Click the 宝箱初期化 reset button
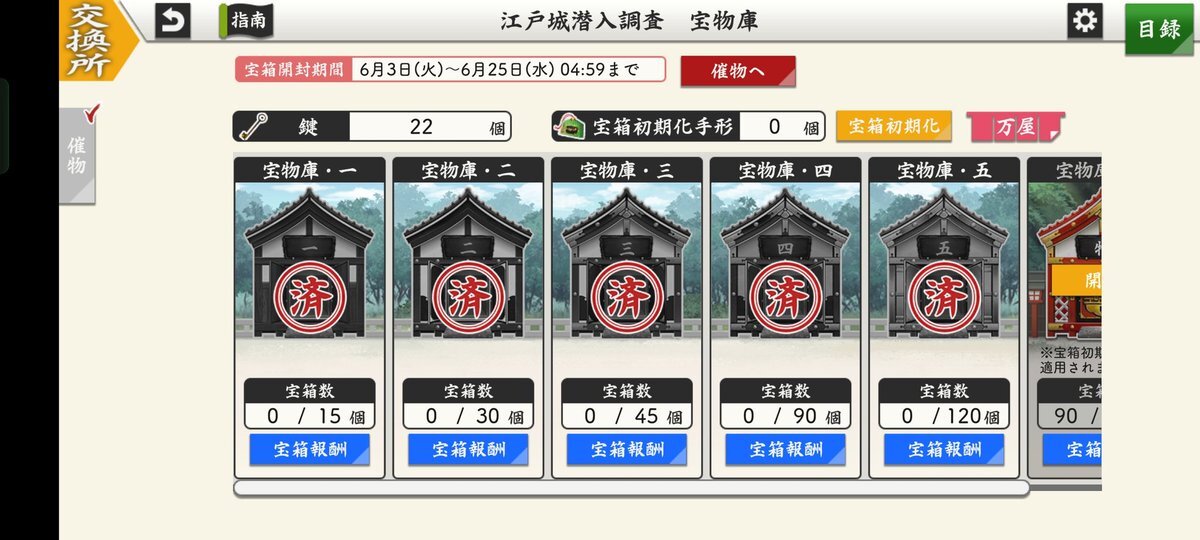Viewport: 1200px width, 540px height. click(893, 127)
